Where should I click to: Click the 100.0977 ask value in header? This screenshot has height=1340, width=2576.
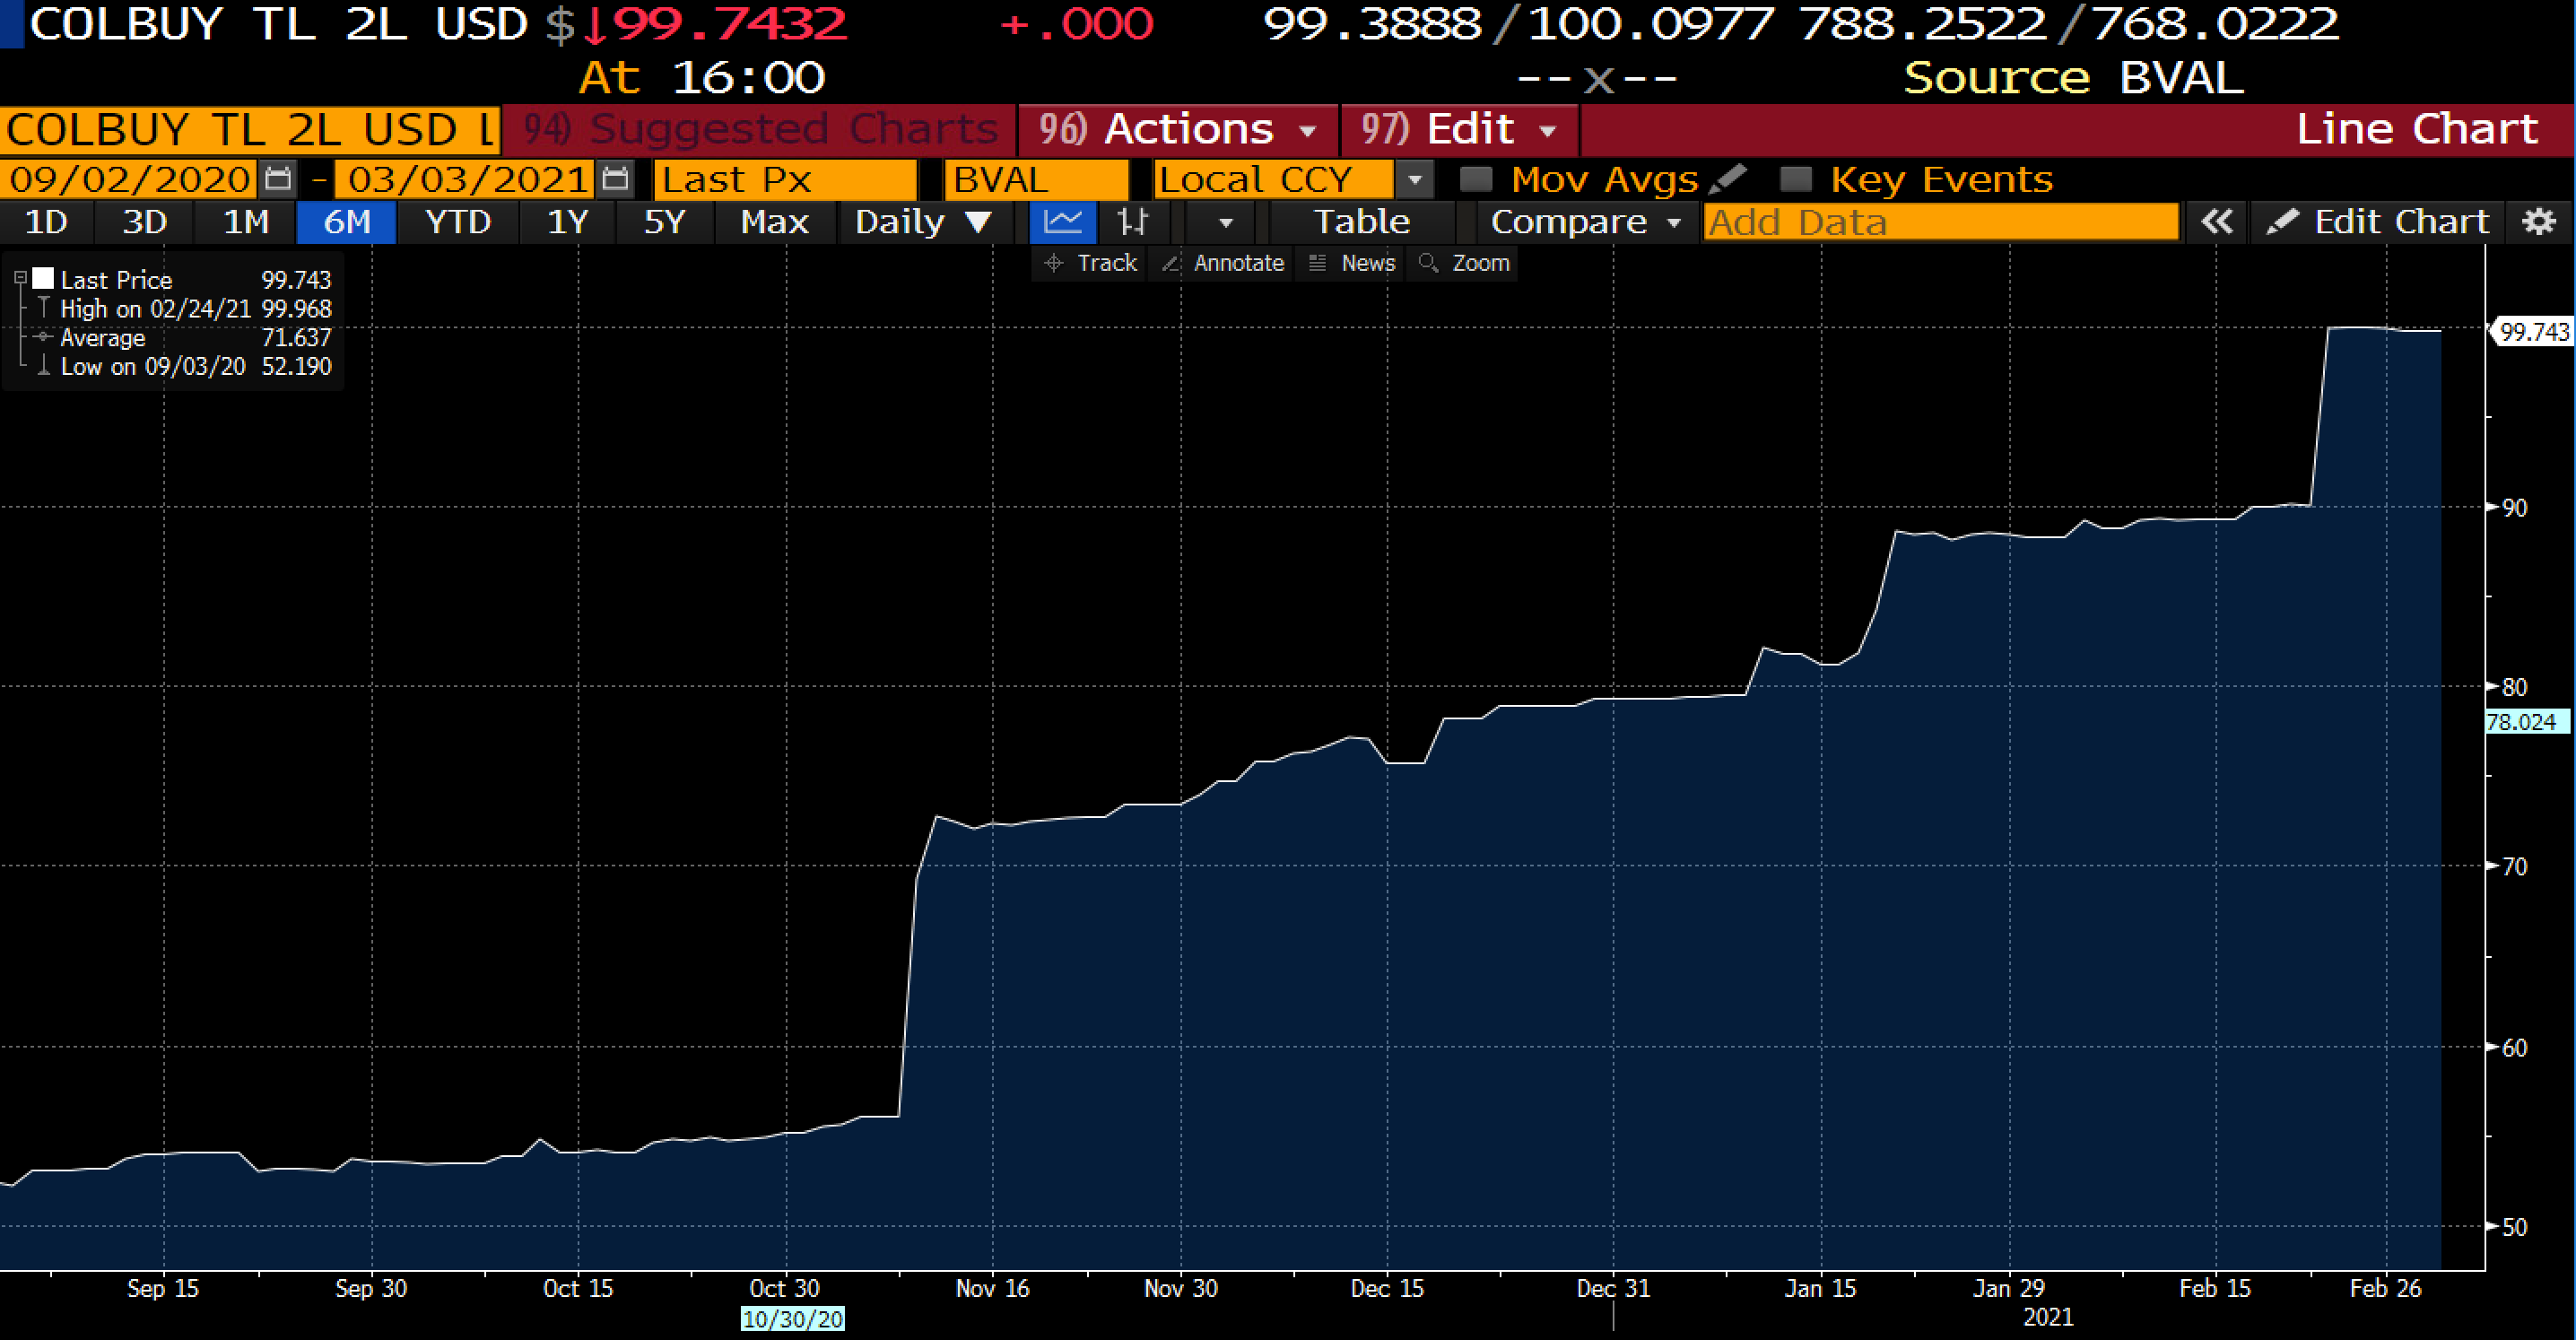click(x=1652, y=24)
